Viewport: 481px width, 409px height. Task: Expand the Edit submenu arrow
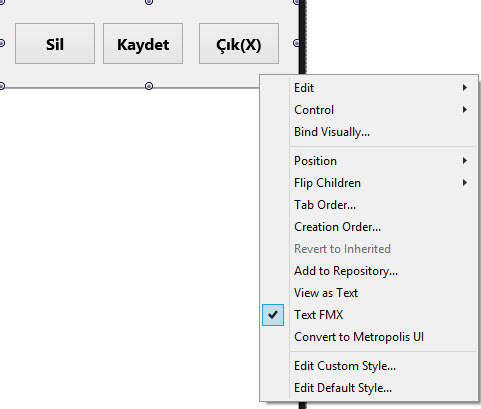point(465,88)
